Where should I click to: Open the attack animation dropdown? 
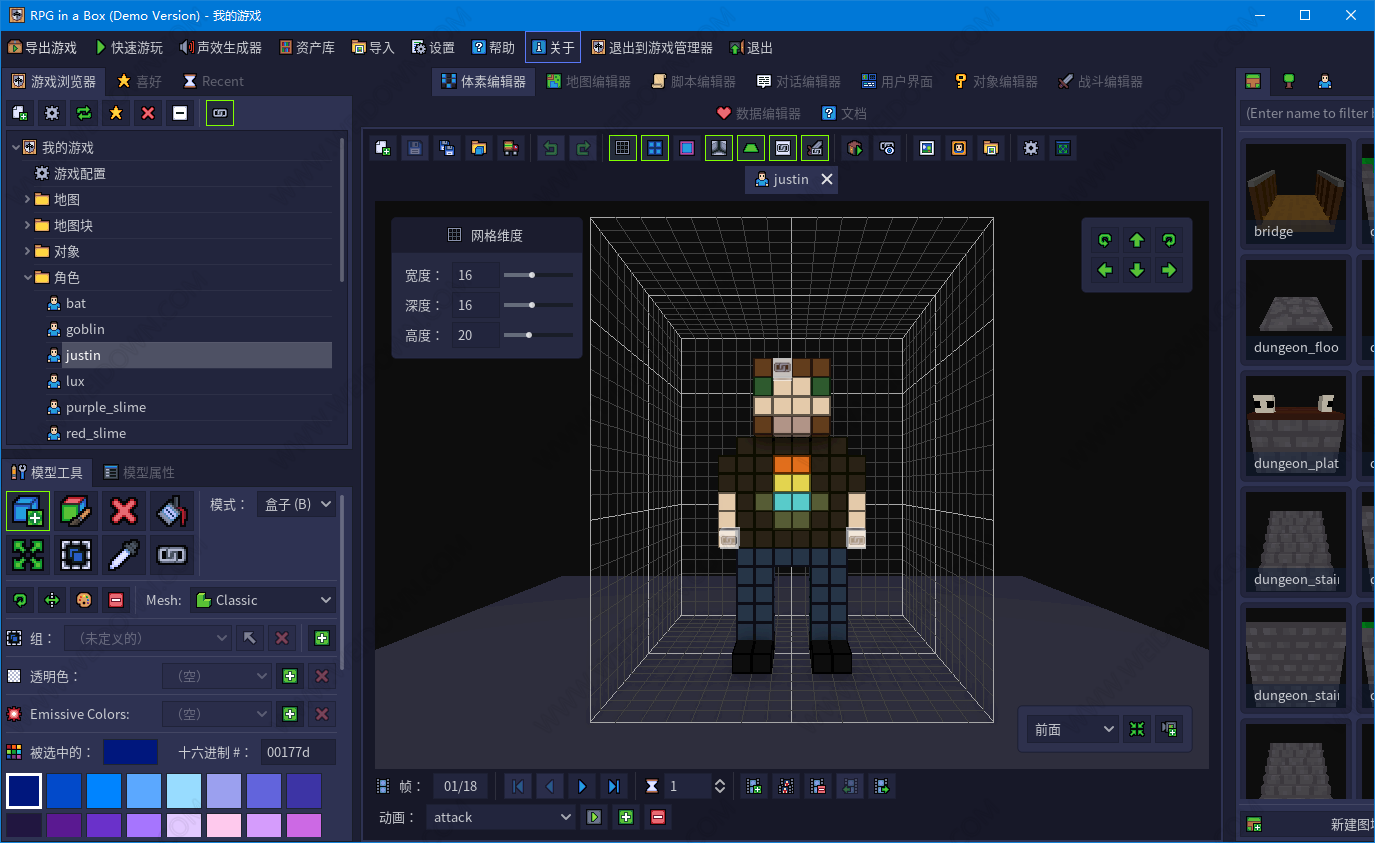point(501,817)
